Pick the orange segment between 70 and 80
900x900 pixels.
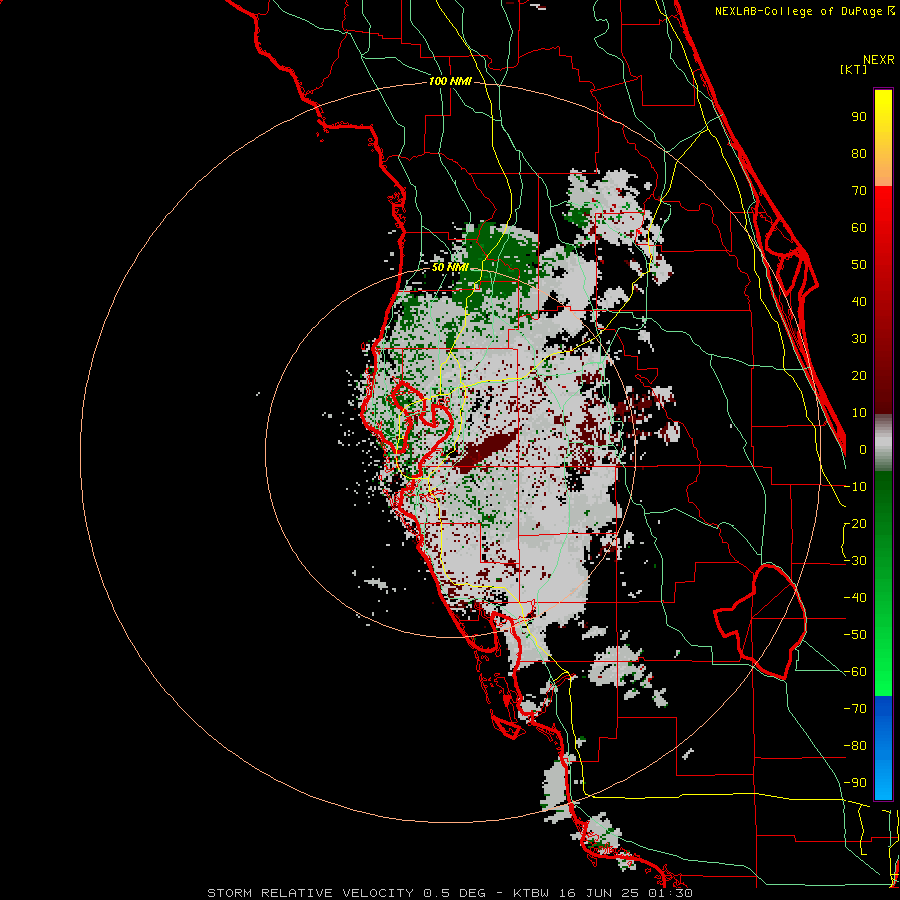[883, 170]
